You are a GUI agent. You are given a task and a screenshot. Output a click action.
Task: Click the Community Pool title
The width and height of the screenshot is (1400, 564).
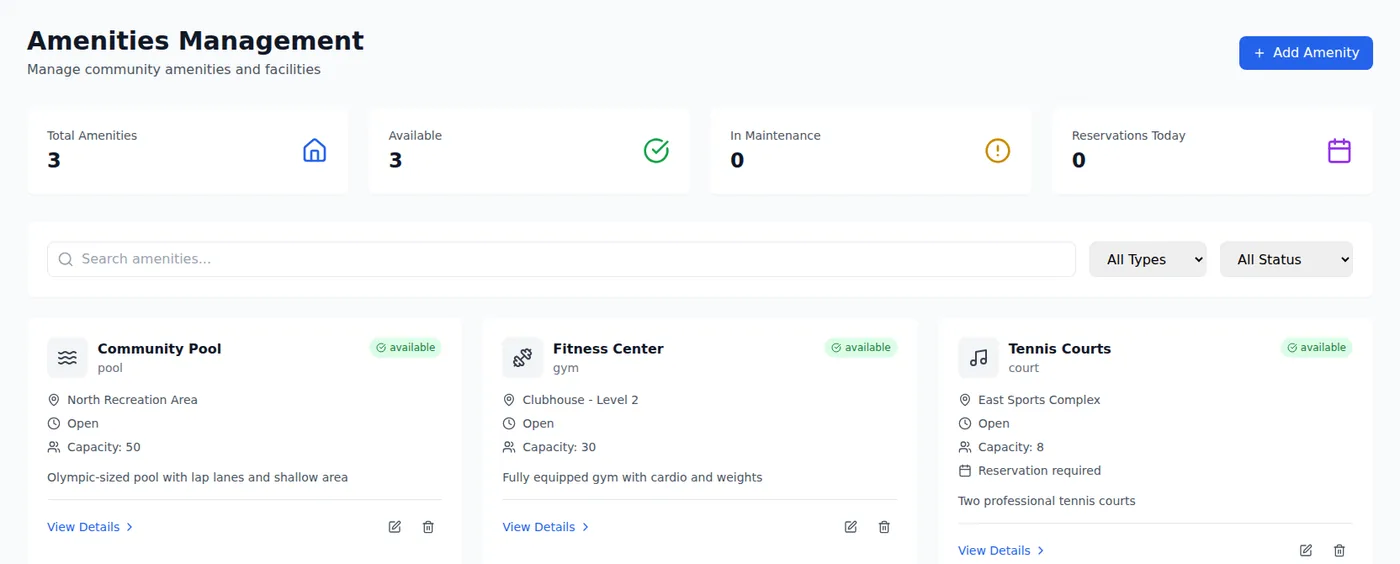[159, 349]
